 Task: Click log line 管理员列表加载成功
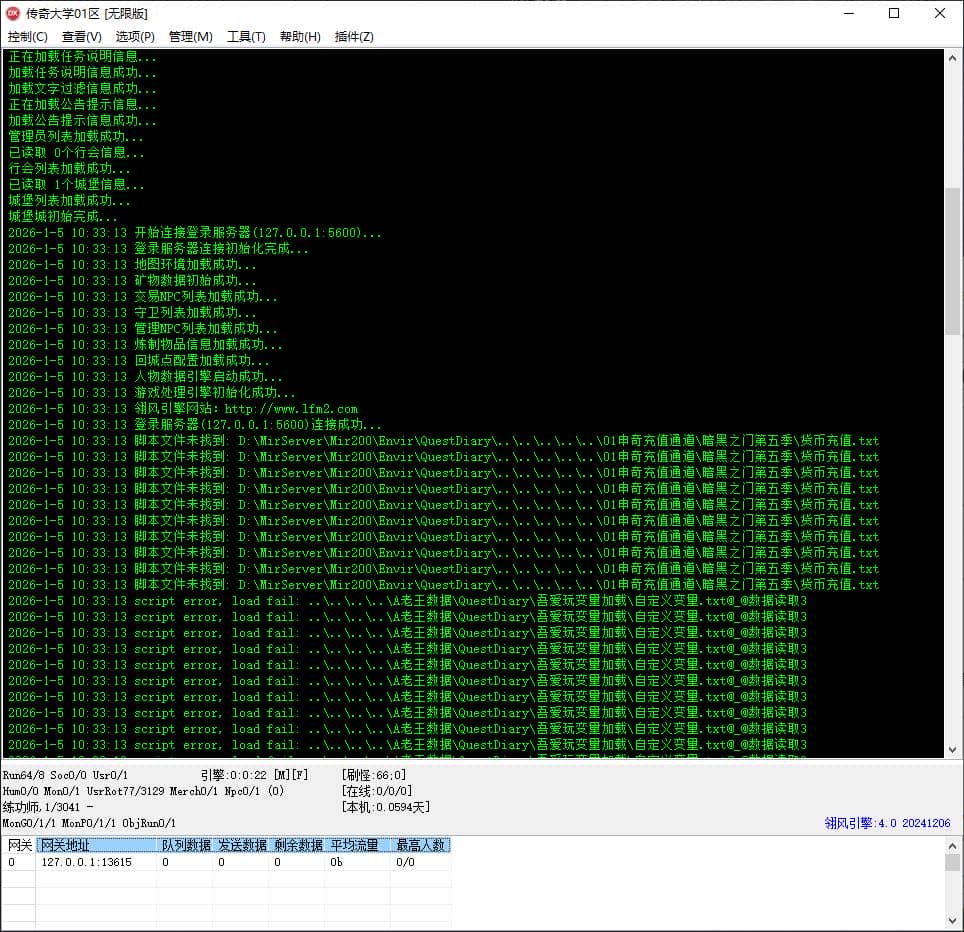click(x=76, y=136)
